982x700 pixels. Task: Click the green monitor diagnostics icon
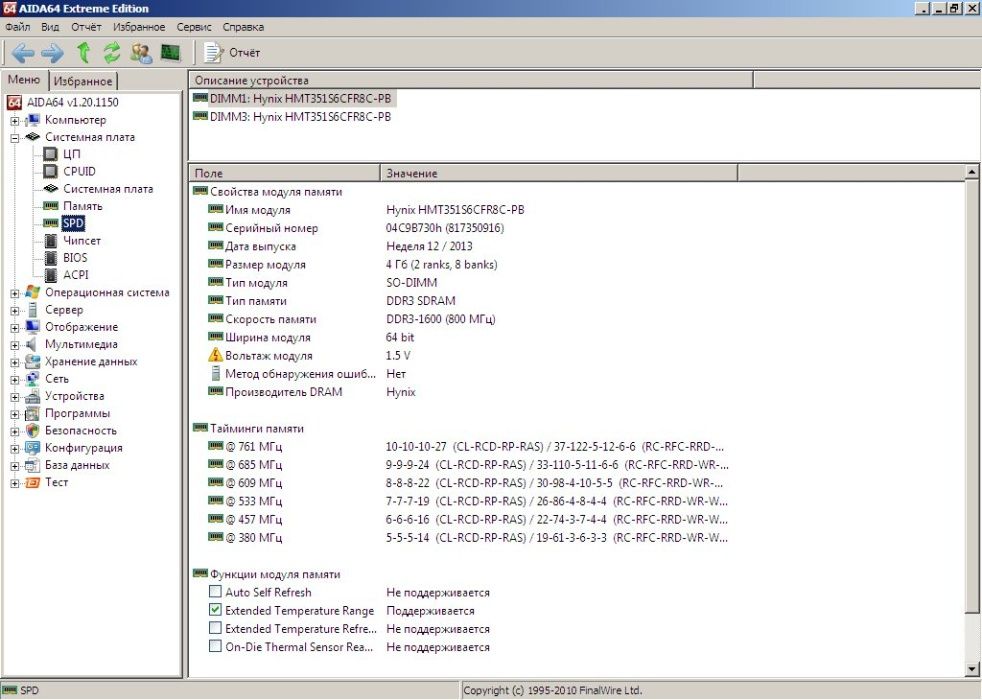pos(170,53)
